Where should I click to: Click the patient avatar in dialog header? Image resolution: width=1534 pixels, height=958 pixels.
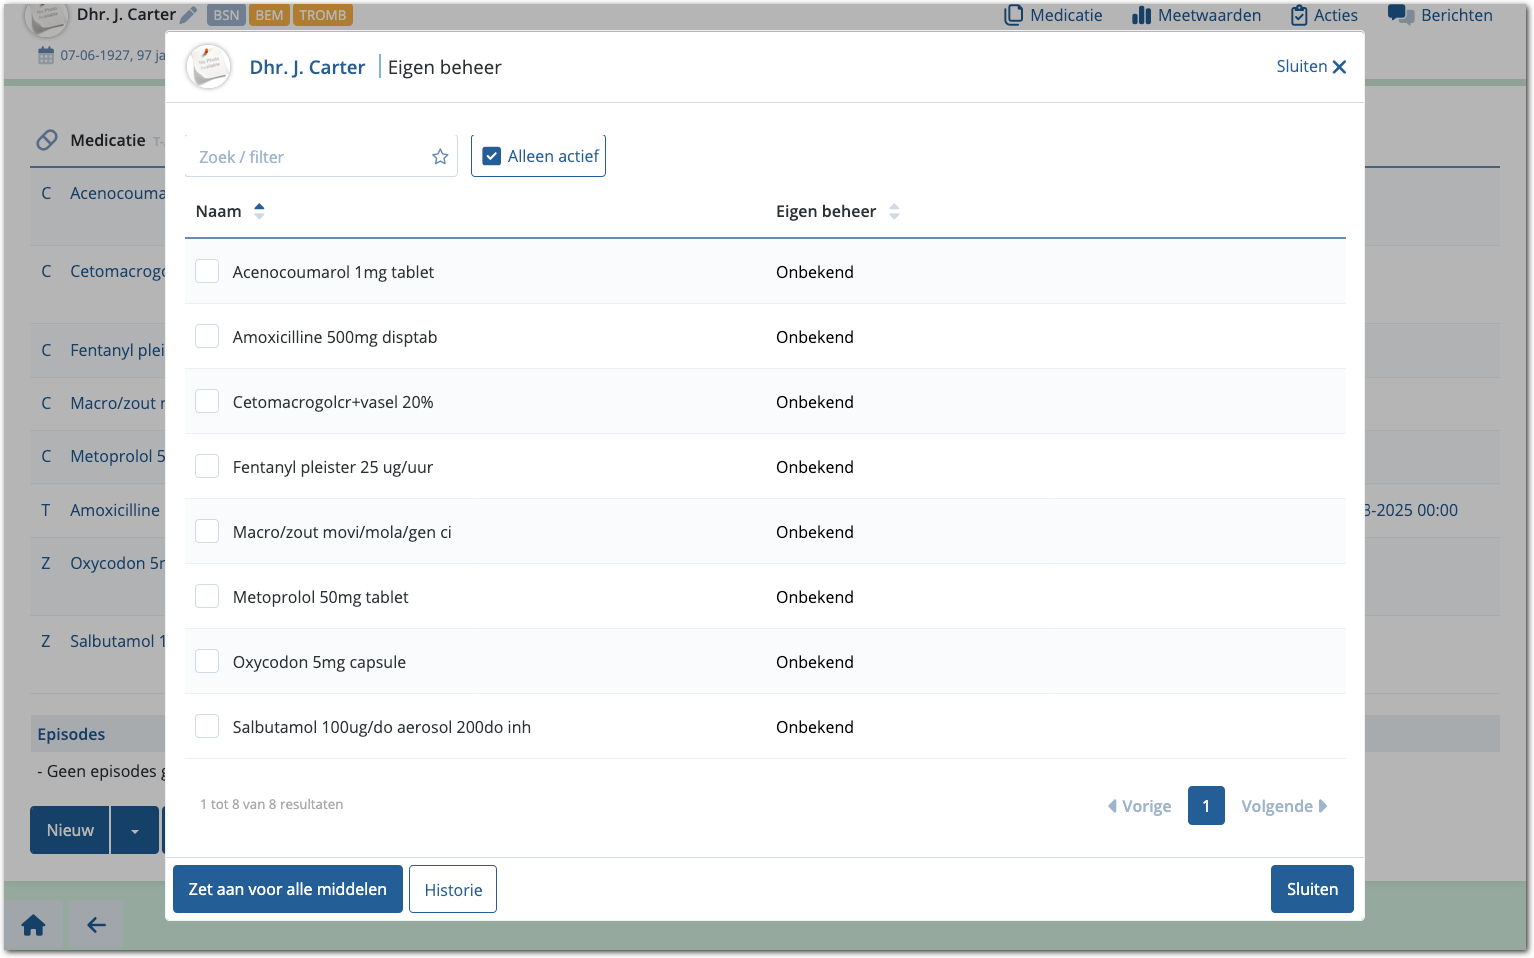coord(209,67)
